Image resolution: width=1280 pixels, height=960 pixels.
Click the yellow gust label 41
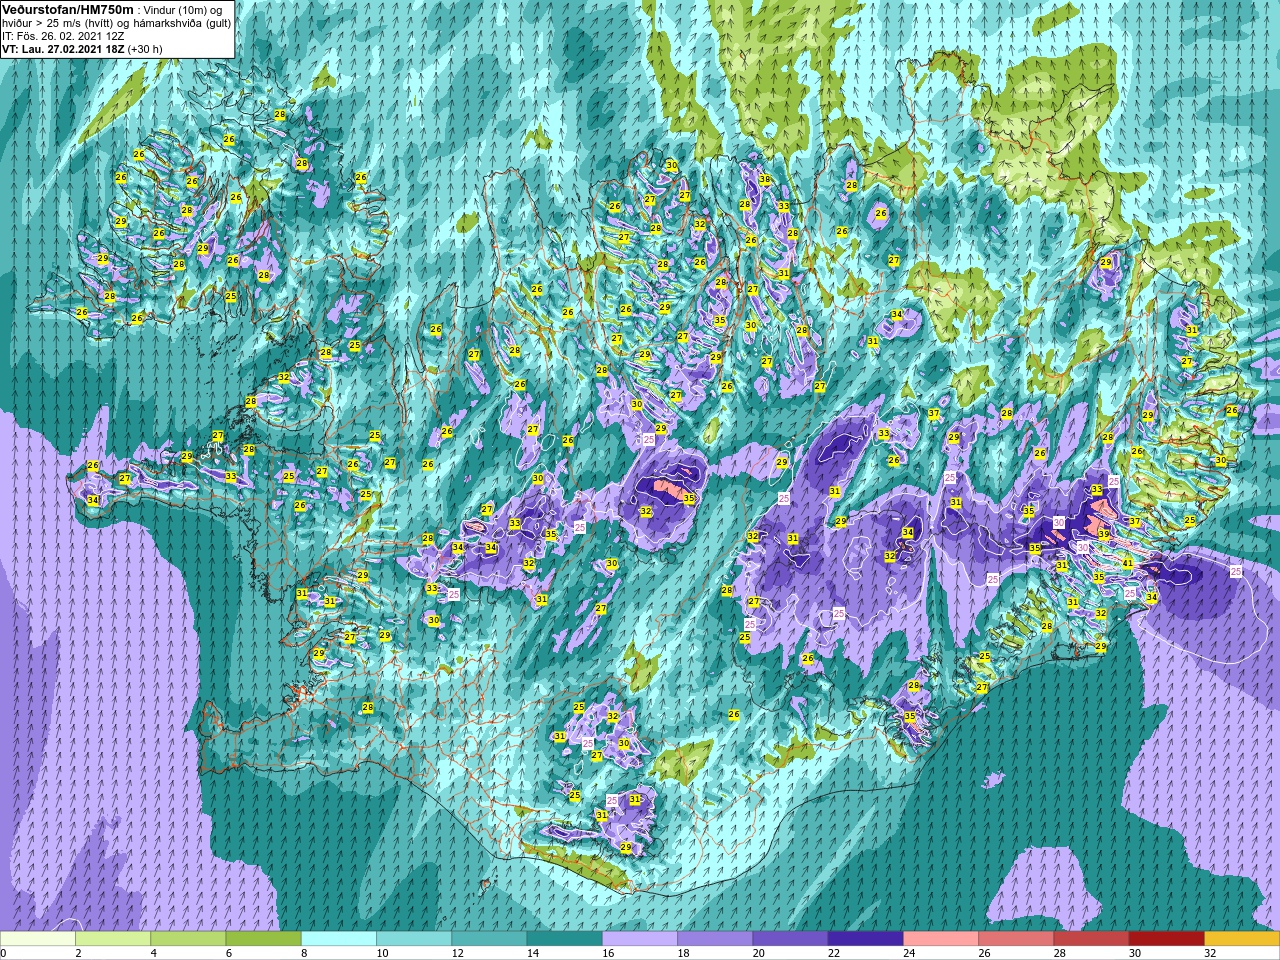[1127, 564]
